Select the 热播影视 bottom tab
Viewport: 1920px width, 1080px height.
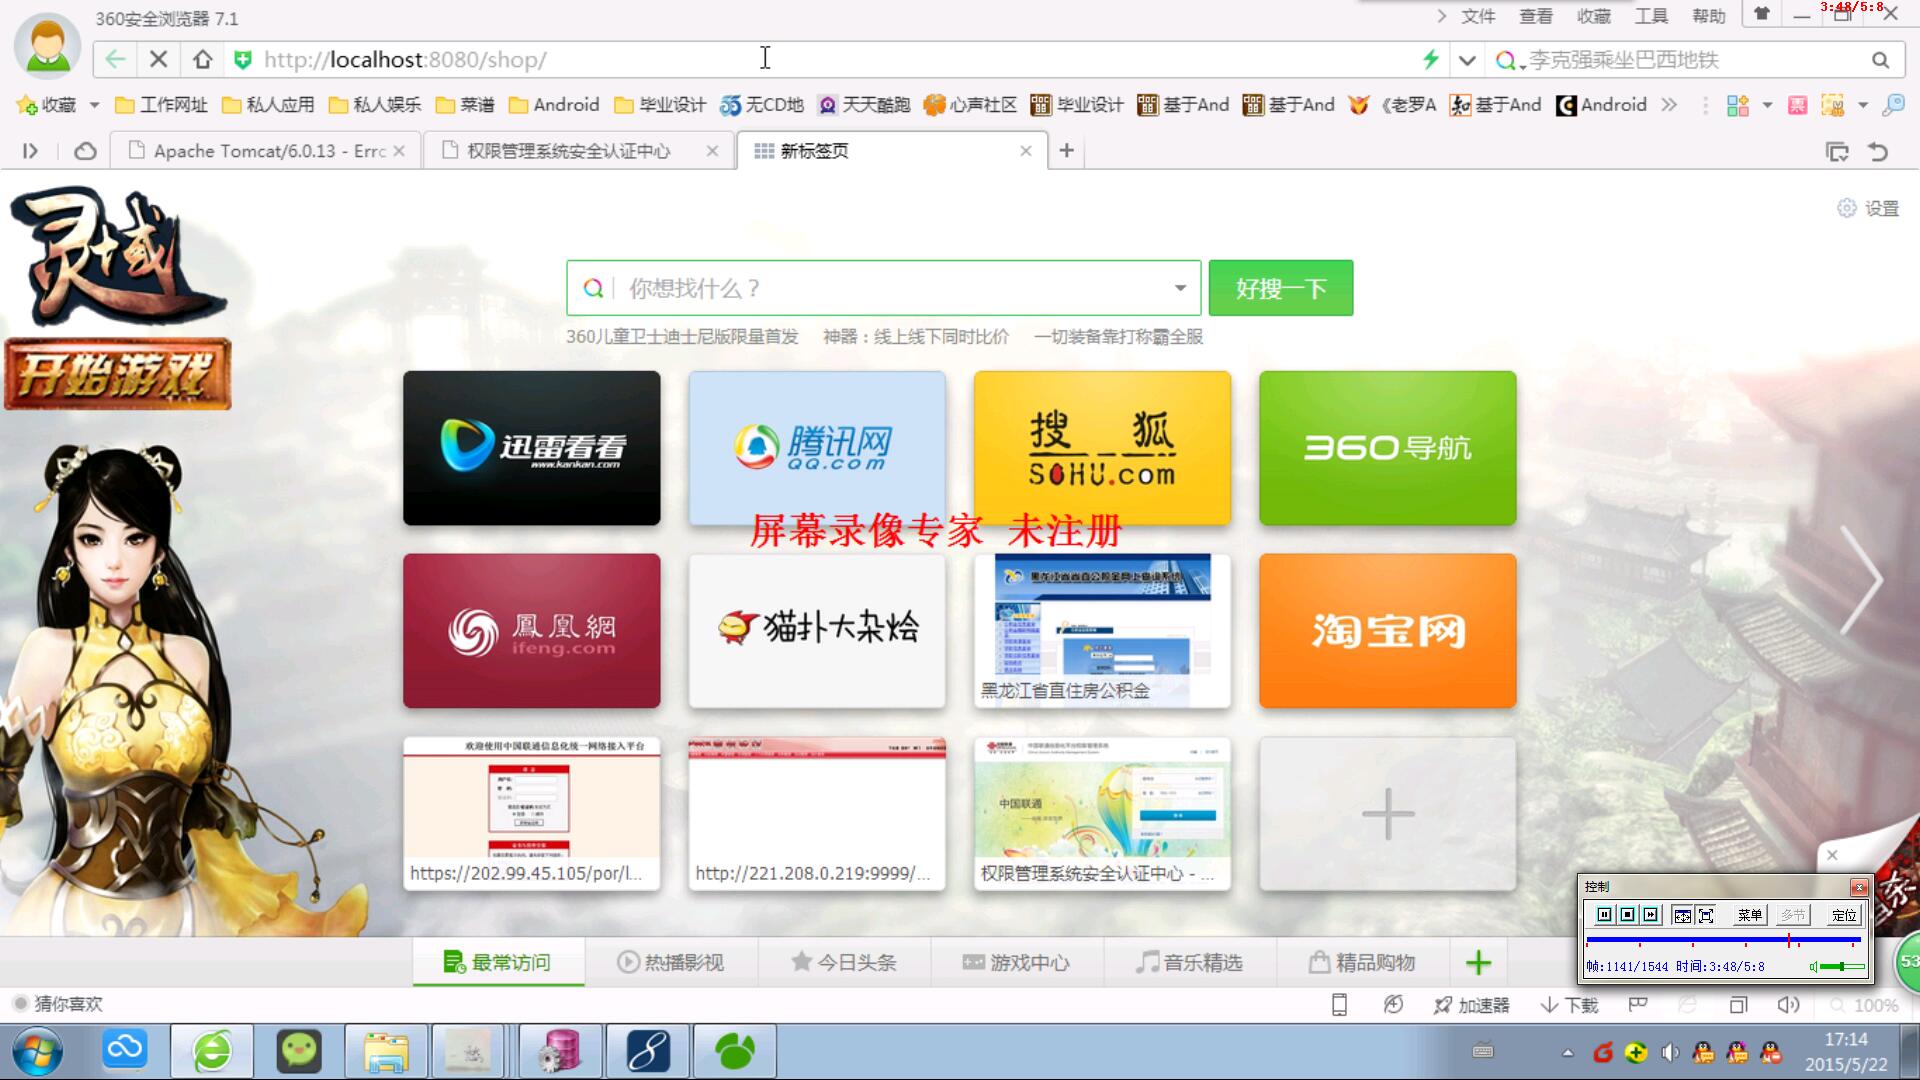tap(671, 962)
